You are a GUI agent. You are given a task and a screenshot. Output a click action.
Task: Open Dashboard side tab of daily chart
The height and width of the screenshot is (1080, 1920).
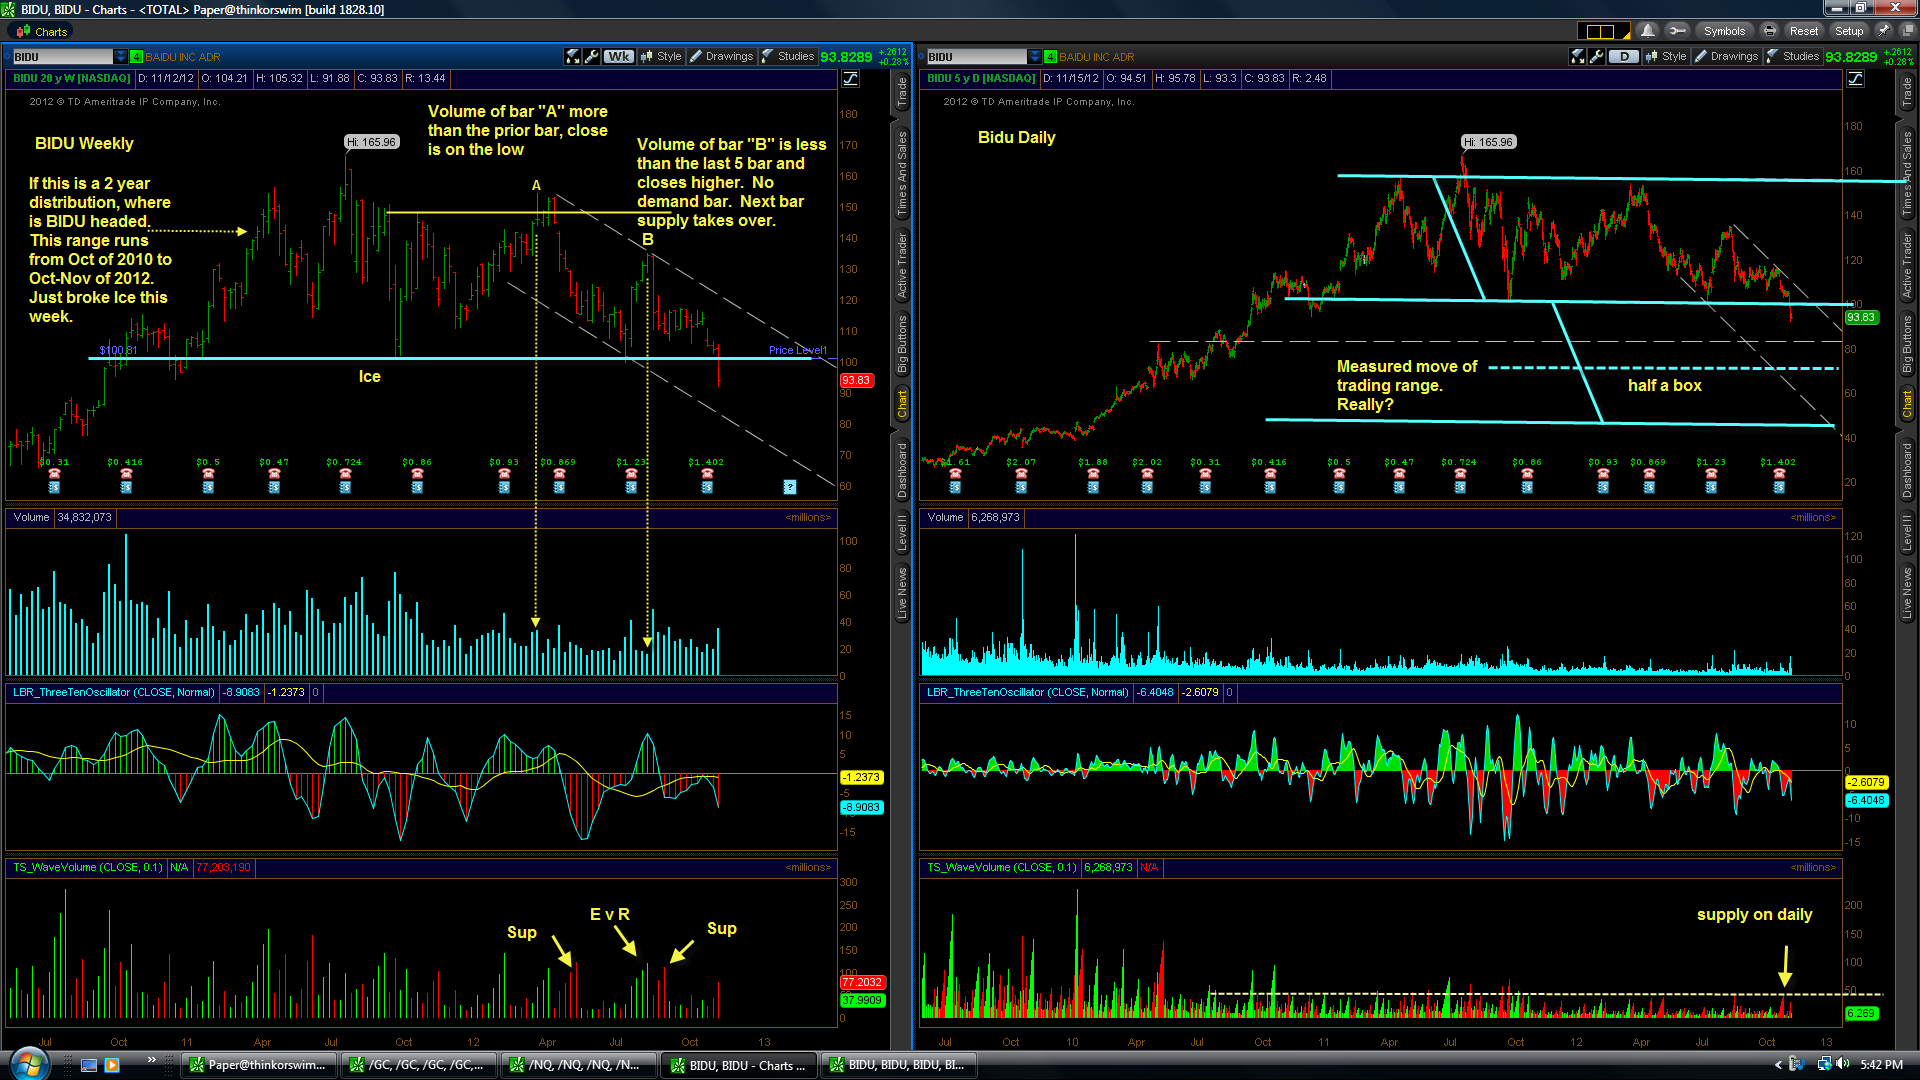tap(1907, 470)
